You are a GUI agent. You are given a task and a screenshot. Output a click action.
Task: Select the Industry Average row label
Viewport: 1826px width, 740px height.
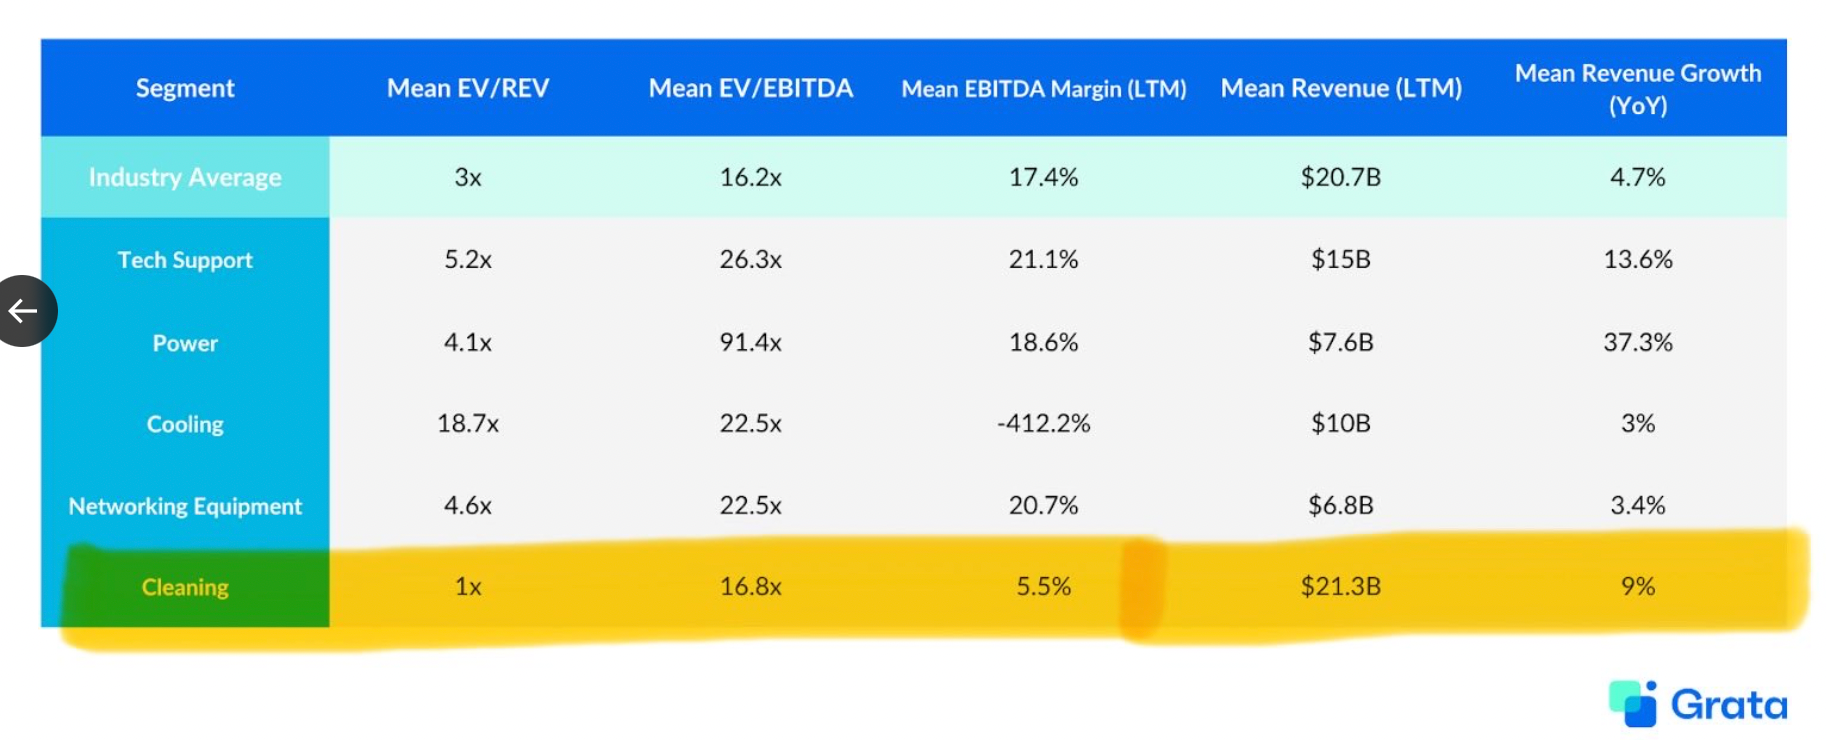tap(185, 177)
